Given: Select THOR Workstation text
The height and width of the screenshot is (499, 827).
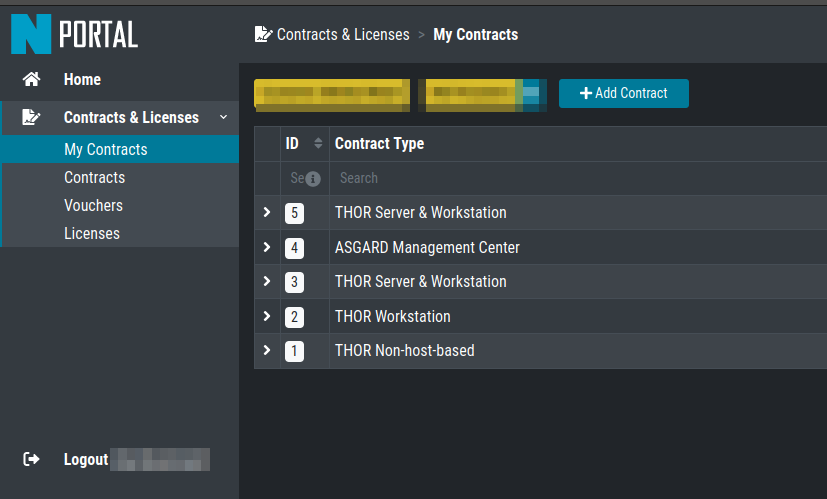Looking at the screenshot, I should tap(392, 316).
